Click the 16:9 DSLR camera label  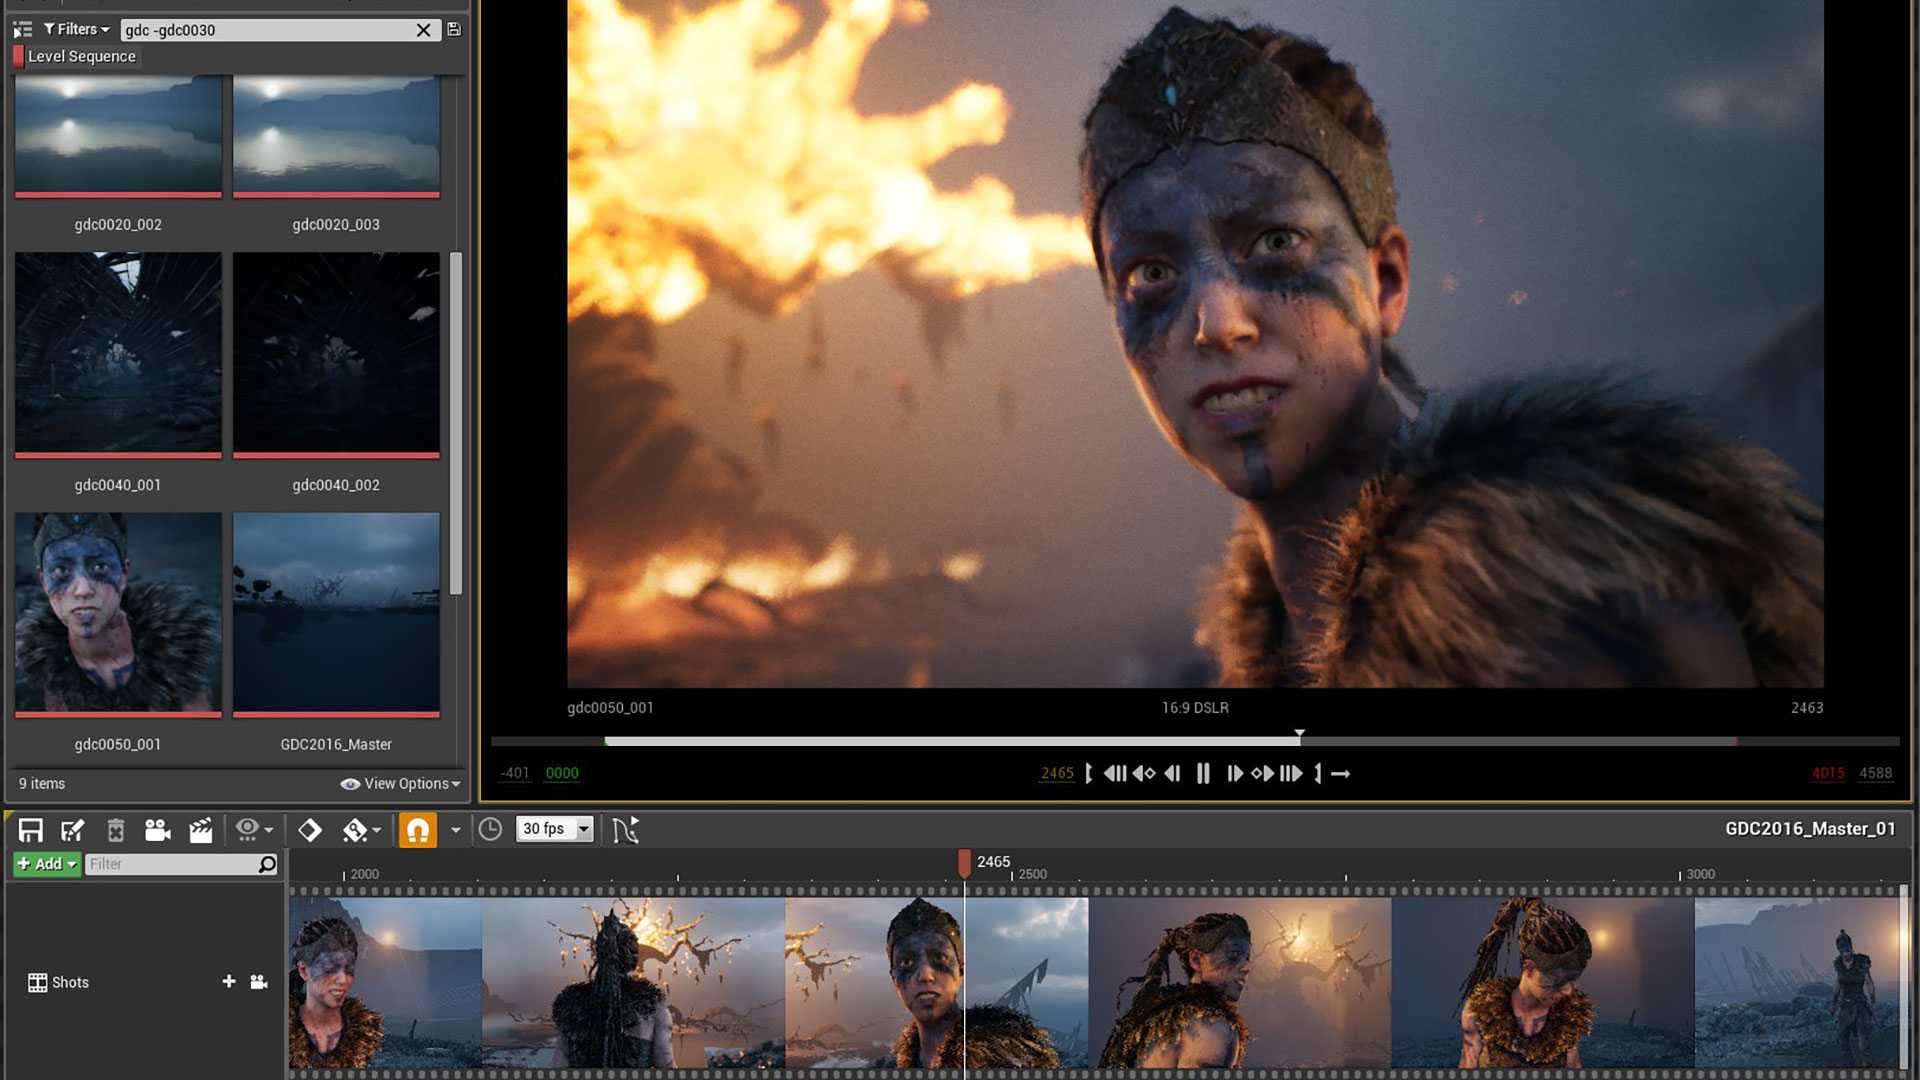1195,708
